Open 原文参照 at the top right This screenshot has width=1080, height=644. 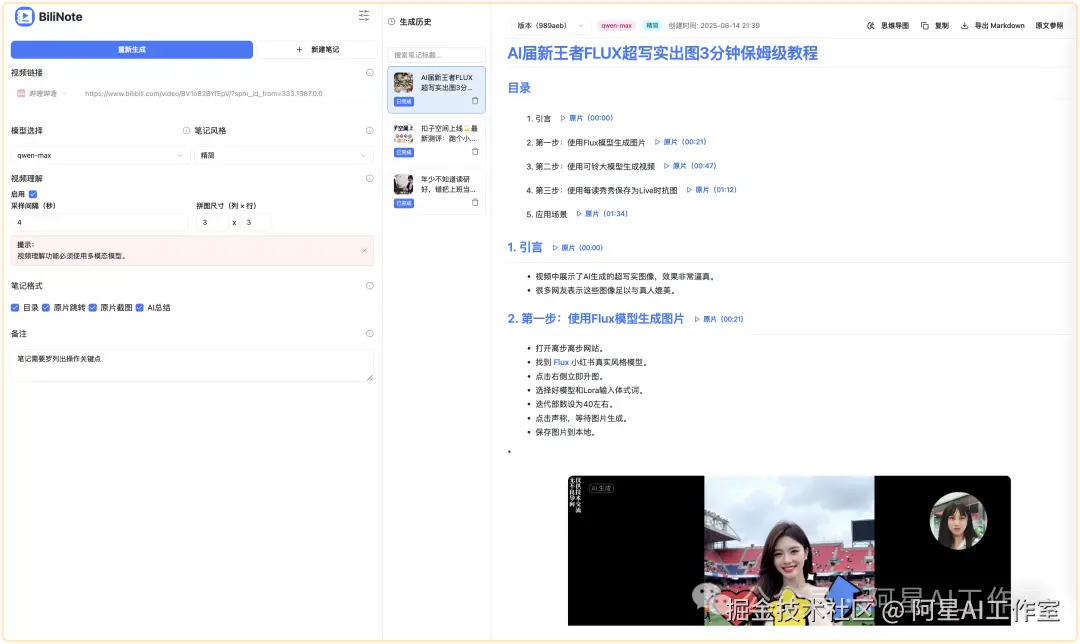1050,25
